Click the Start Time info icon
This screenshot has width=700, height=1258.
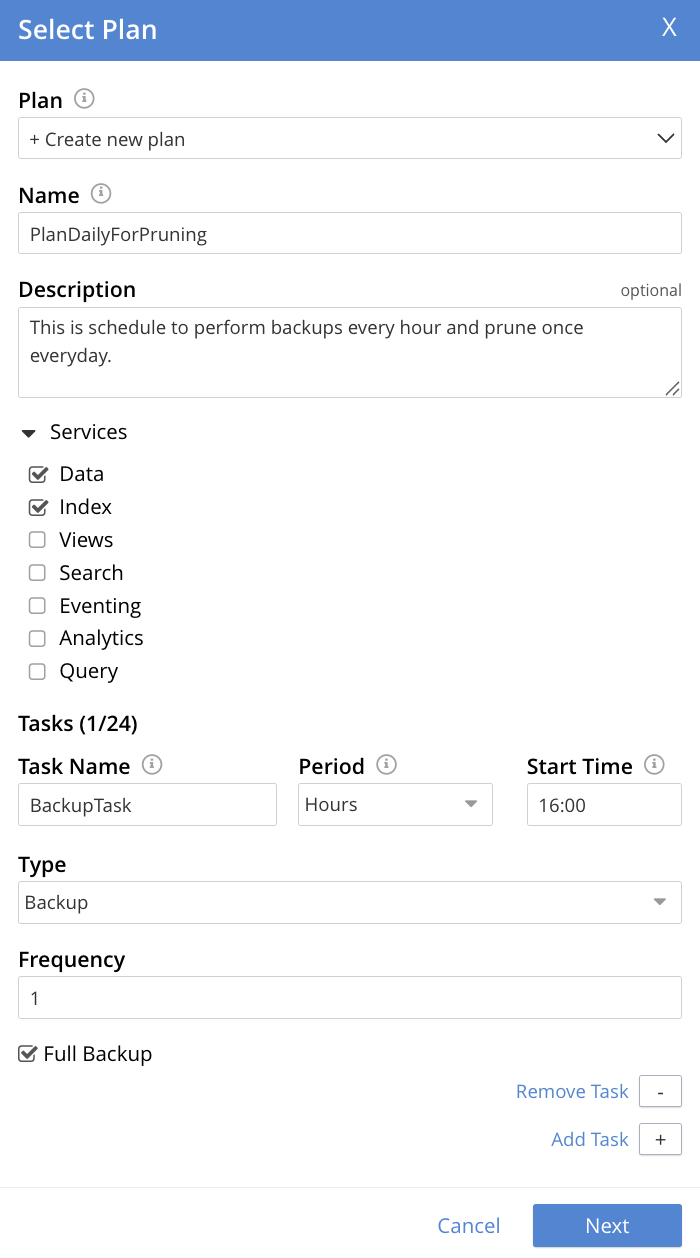(654, 765)
